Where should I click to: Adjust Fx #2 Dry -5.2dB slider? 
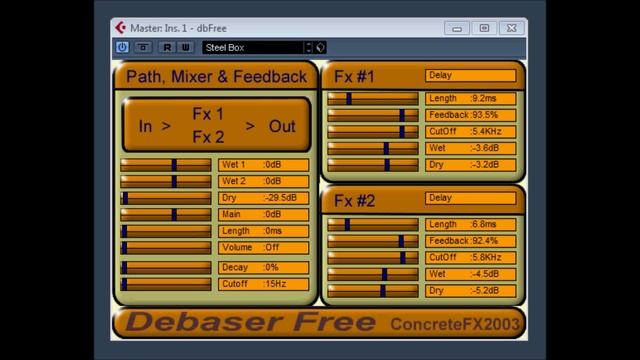pyautogui.click(x=373, y=291)
